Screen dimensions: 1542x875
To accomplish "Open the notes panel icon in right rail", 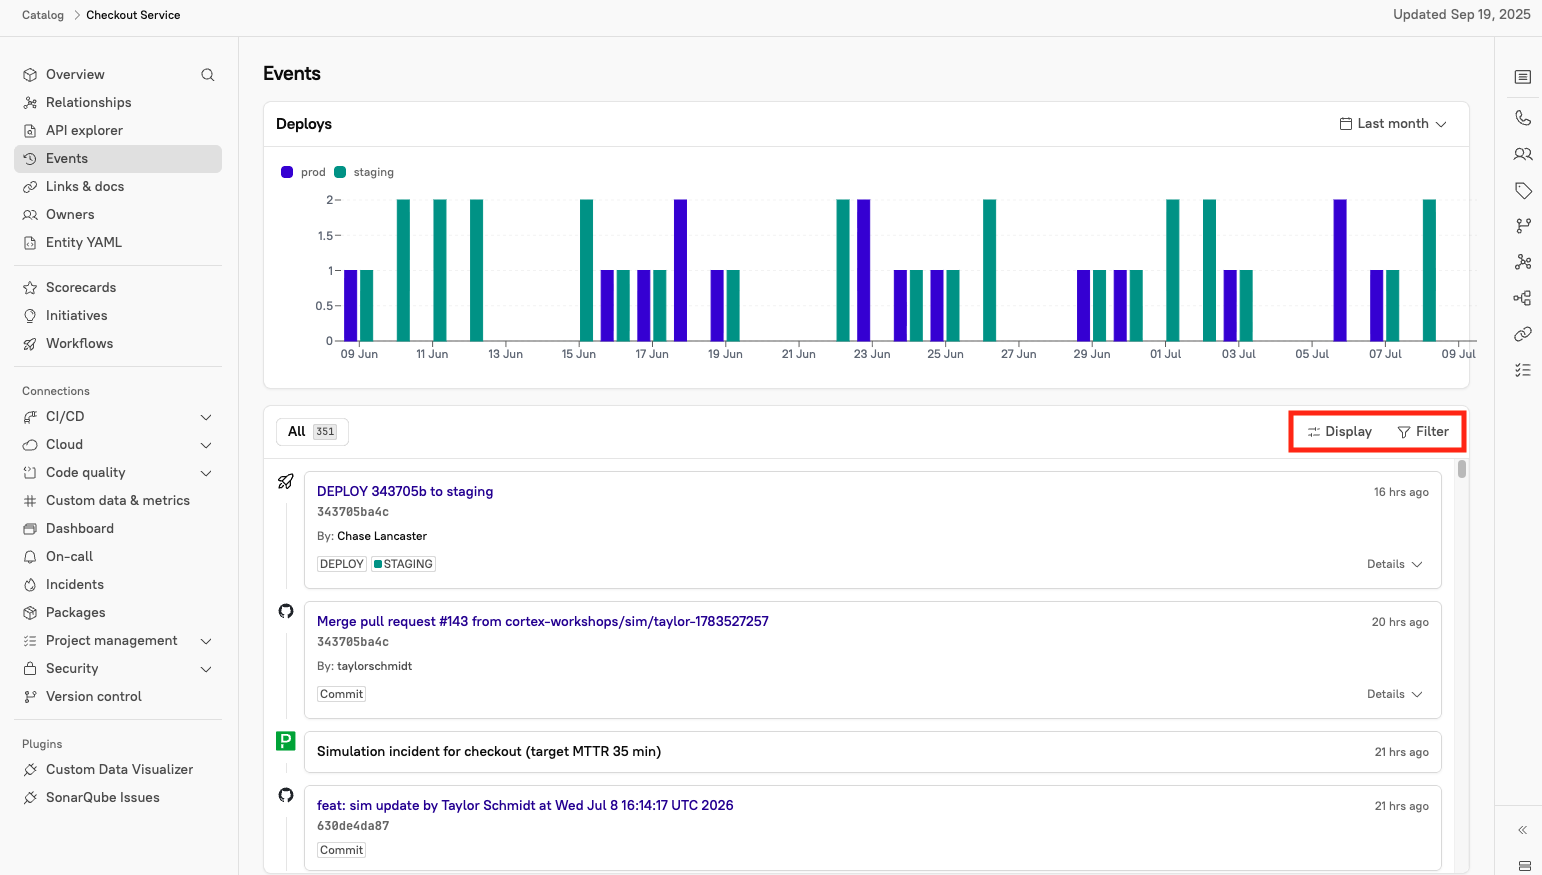I will [x=1523, y=77].
